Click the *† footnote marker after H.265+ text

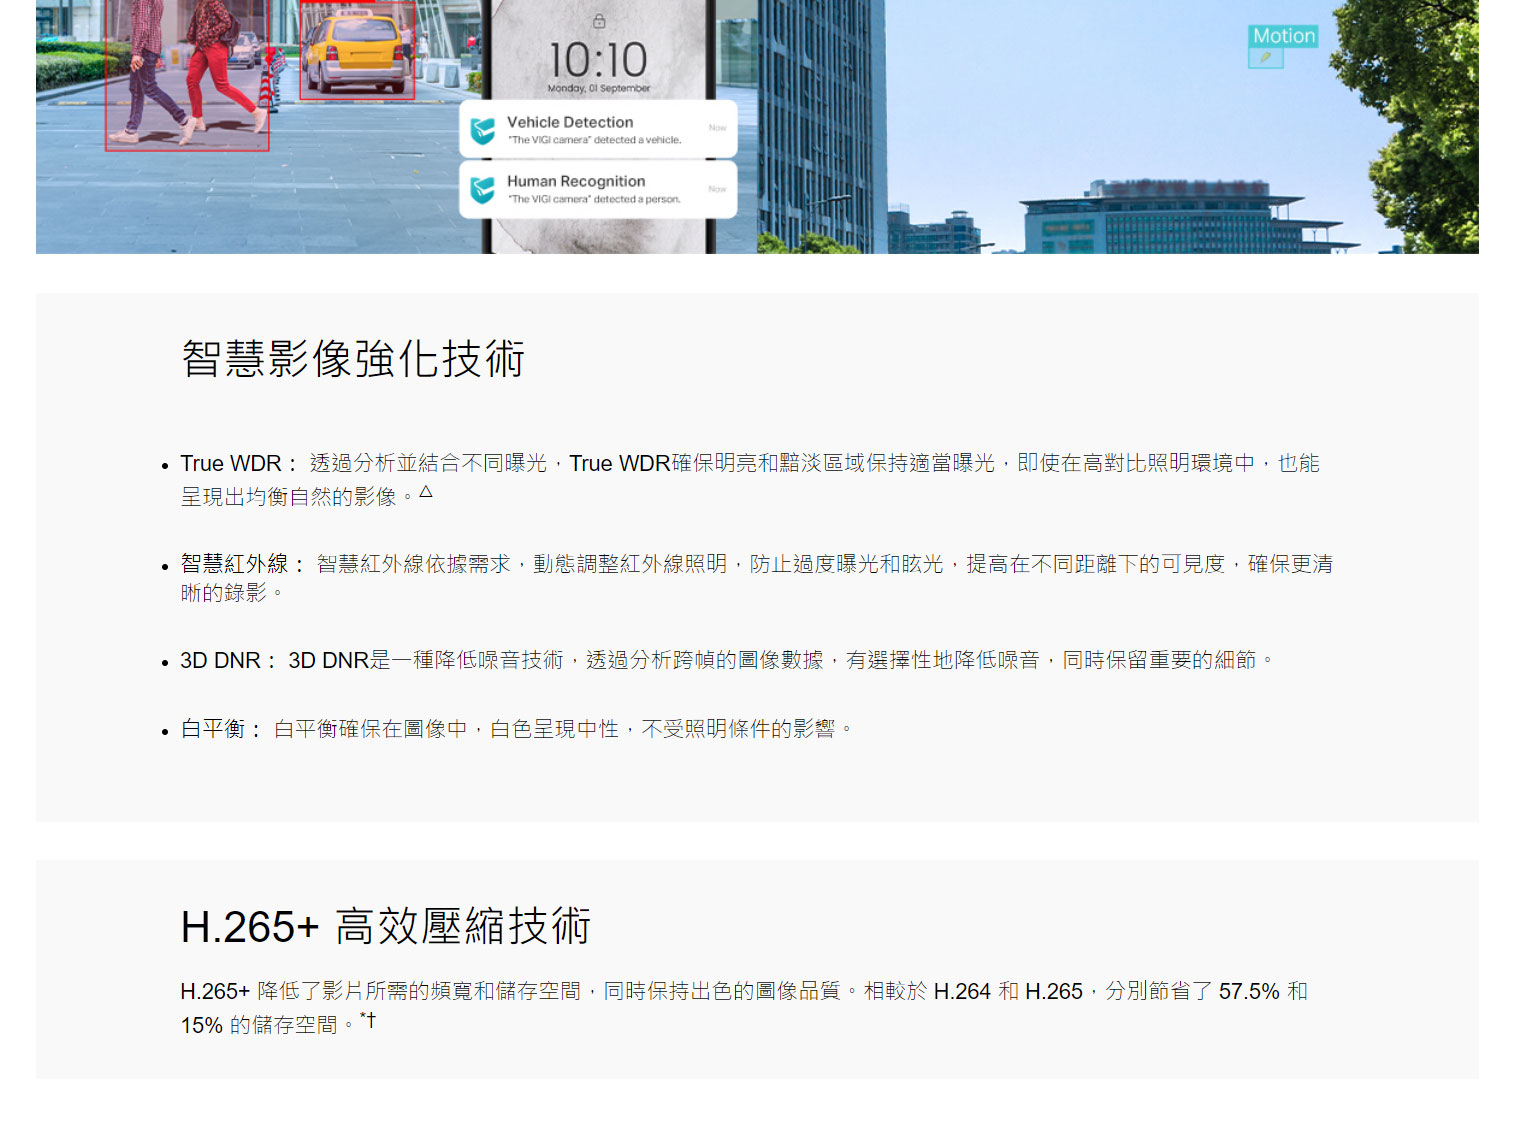click(368, 1019)
